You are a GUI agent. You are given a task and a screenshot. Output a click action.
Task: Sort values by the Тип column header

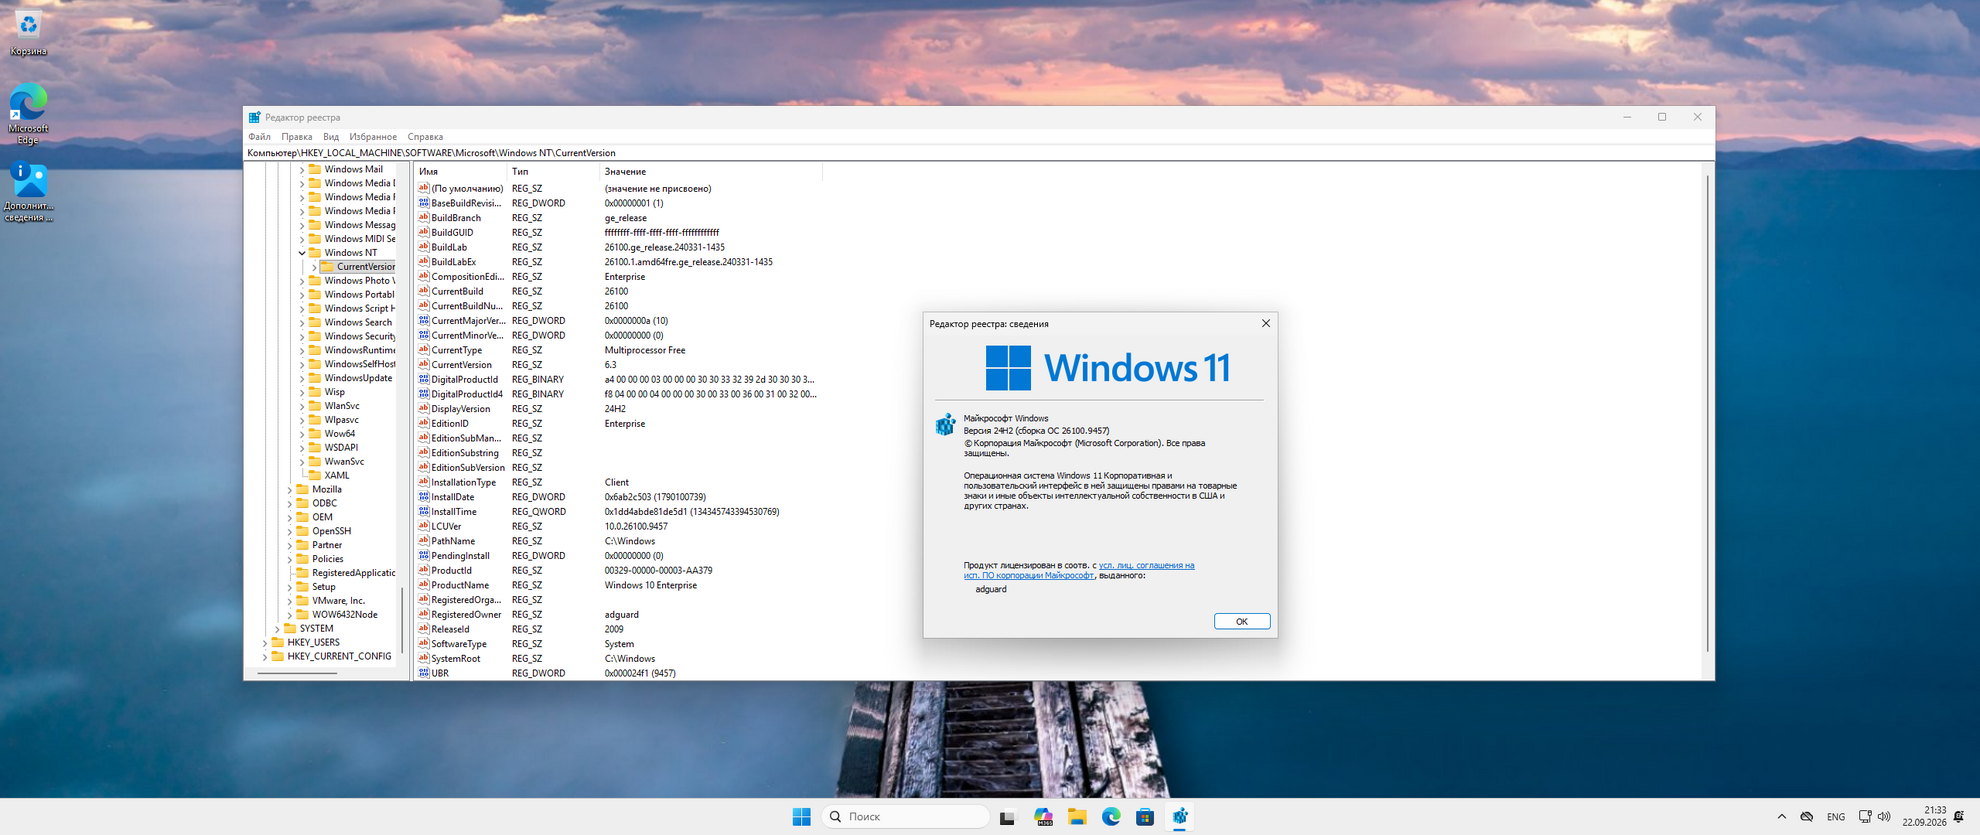(x=553, y=172)
